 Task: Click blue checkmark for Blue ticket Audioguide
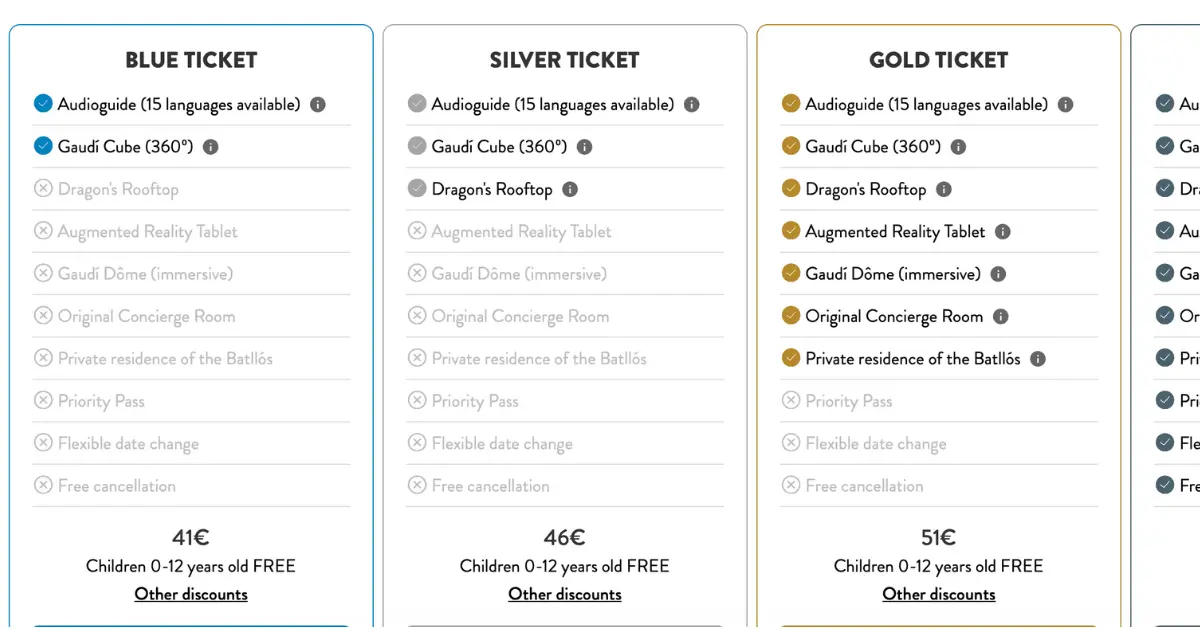43,103
